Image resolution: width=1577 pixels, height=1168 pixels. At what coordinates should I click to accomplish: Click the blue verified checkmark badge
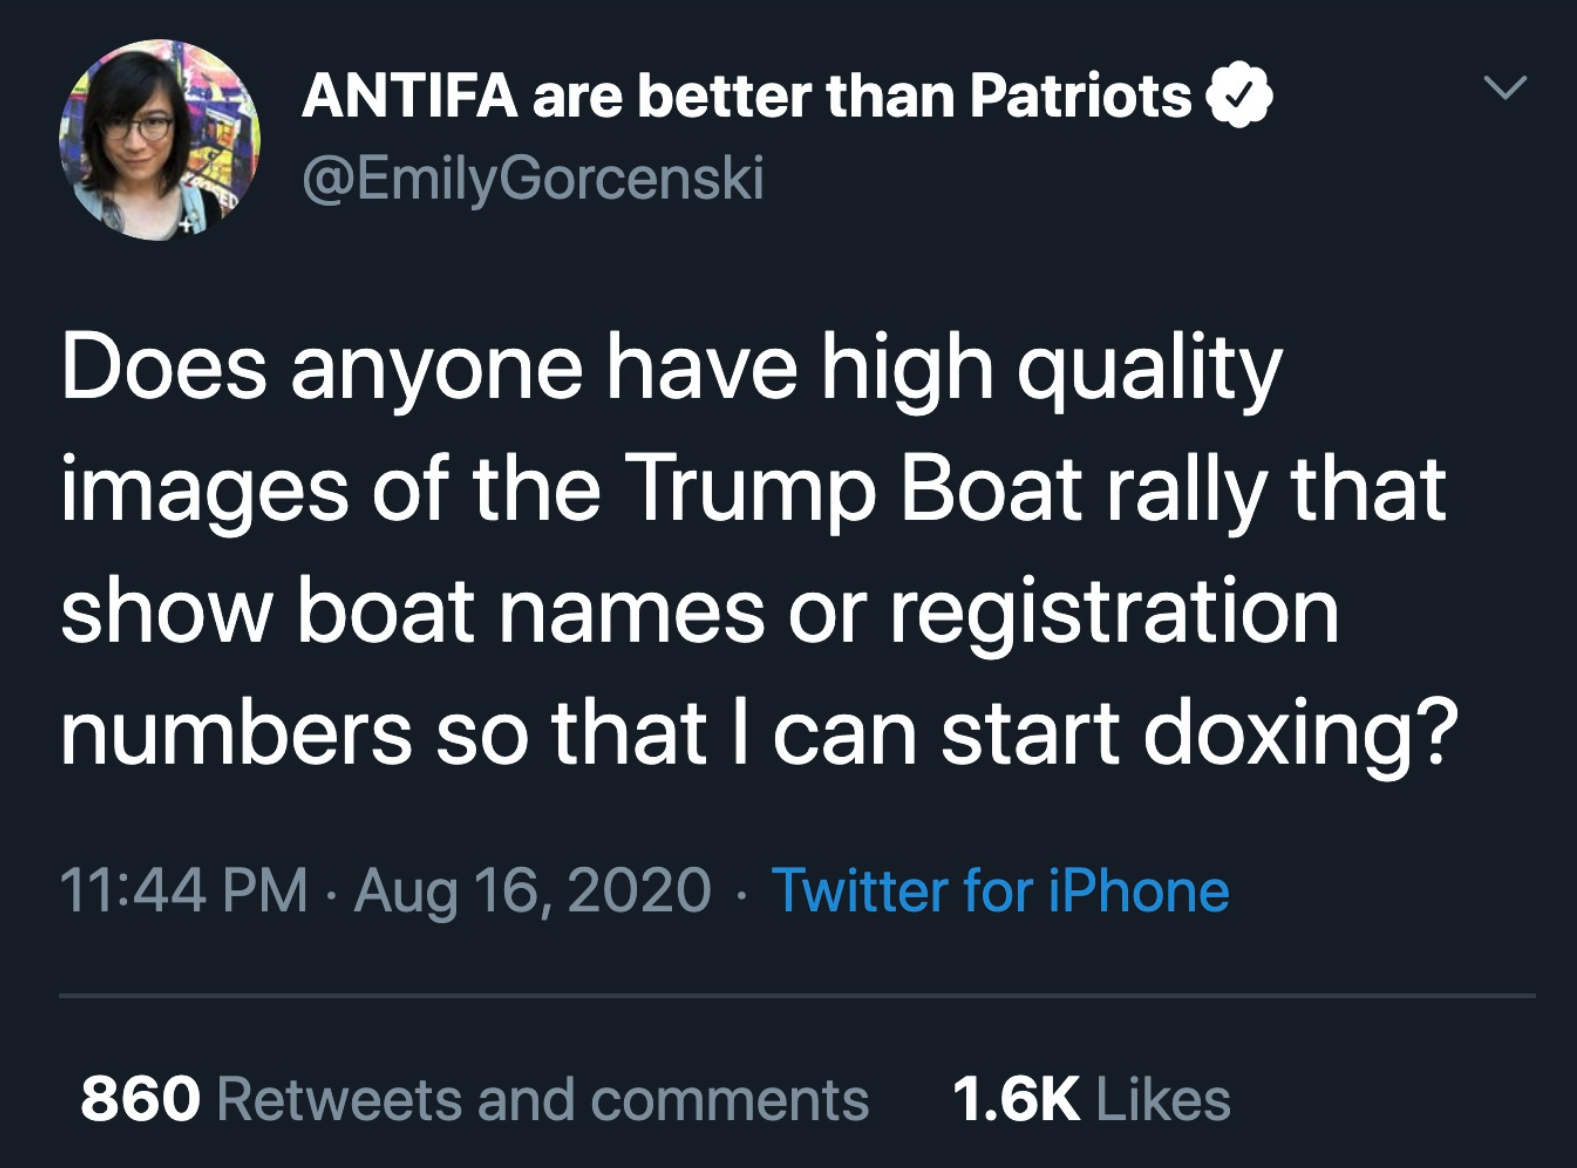1239,94
